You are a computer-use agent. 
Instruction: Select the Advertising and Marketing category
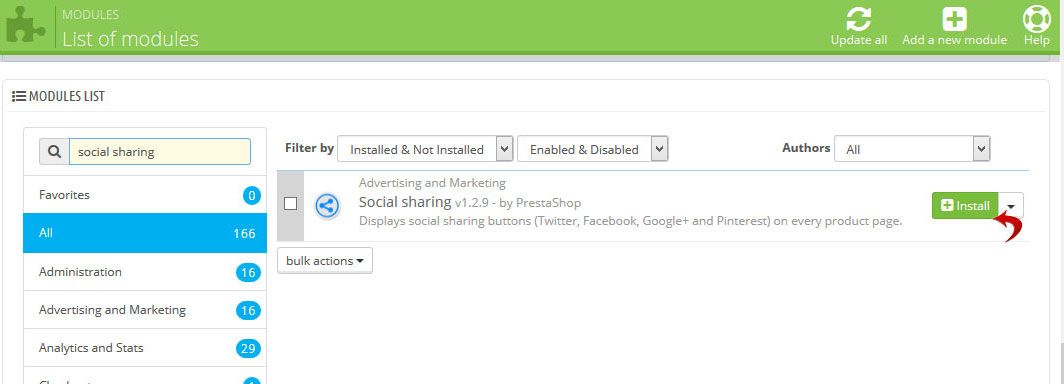coord(145,310)
